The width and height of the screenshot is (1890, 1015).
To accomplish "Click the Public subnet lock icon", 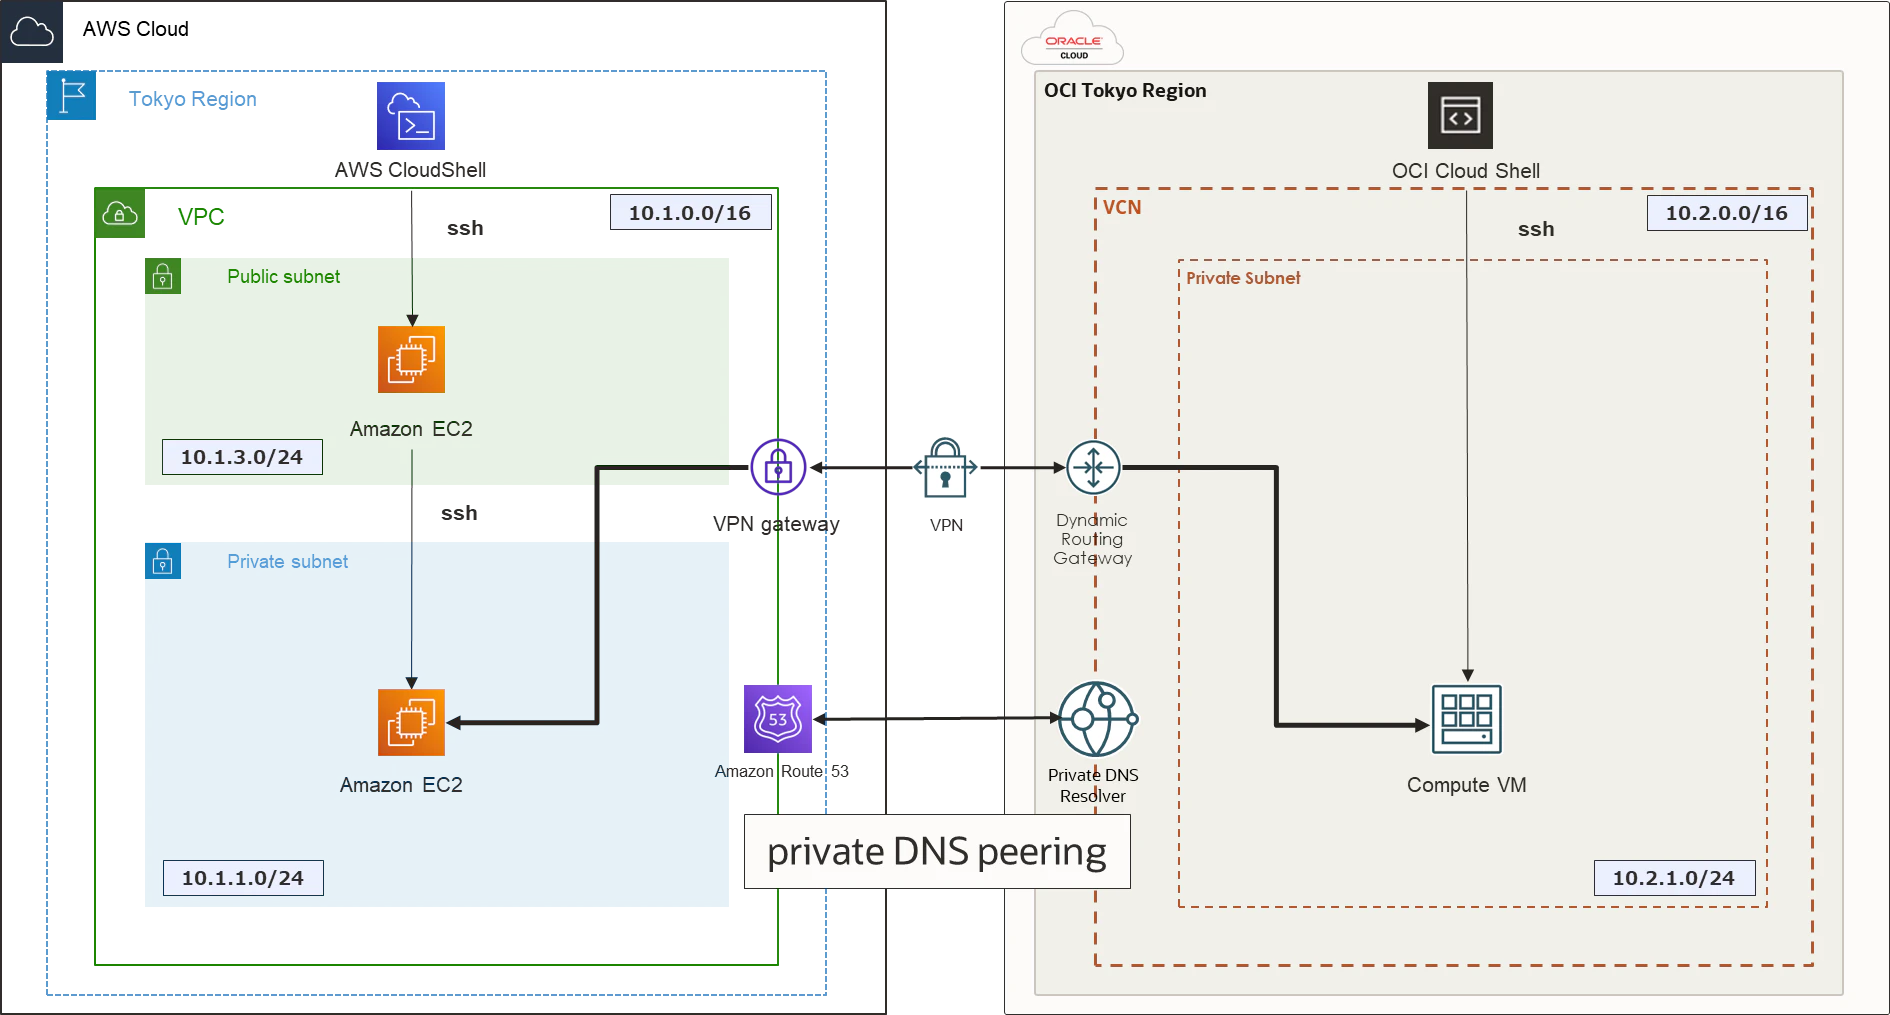I will point(163,276).
